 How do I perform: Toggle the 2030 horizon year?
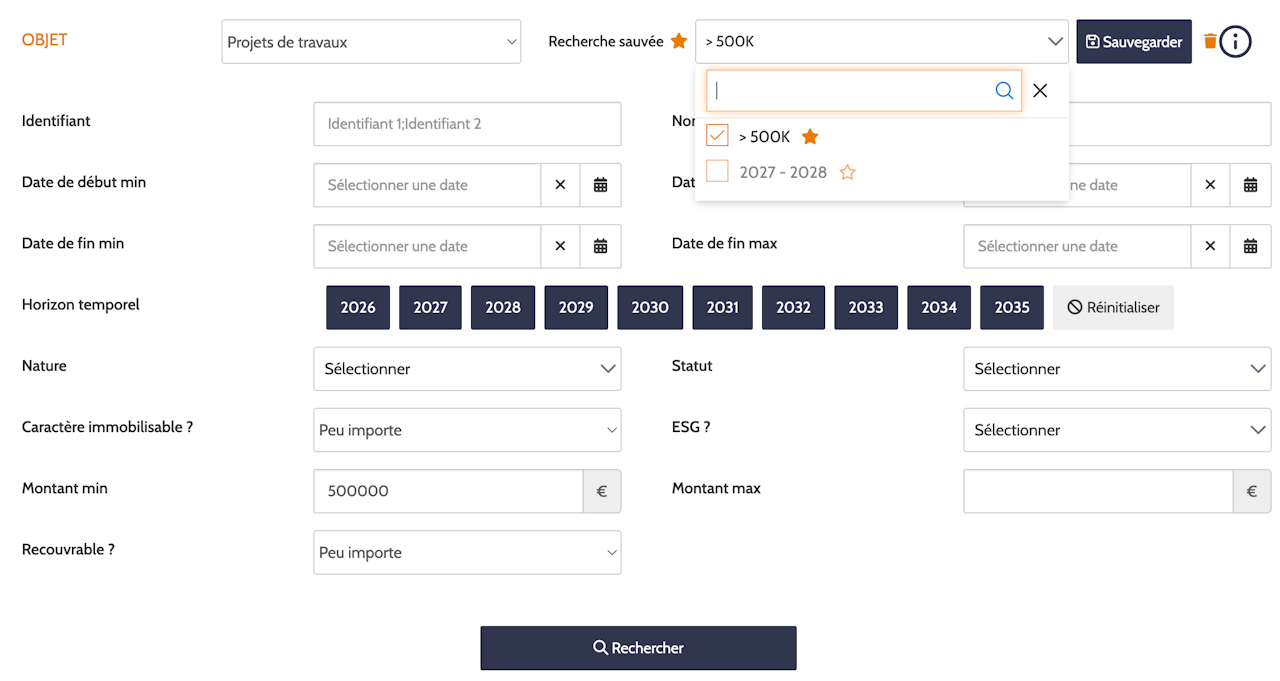click(x=650, y=307)
